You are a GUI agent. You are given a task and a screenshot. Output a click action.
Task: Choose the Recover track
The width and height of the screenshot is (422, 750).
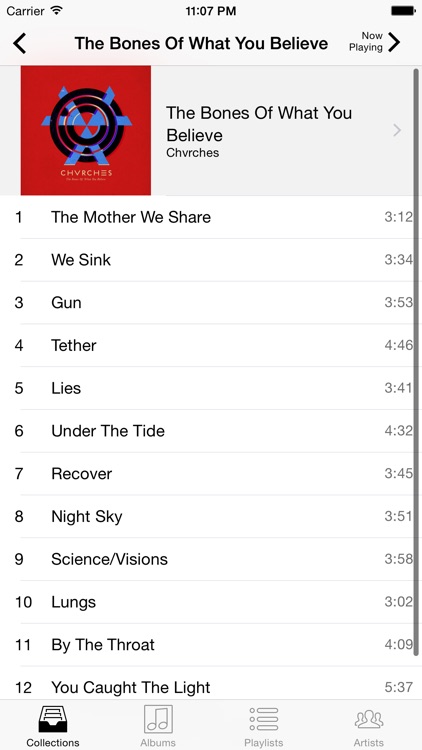point(211,474)
